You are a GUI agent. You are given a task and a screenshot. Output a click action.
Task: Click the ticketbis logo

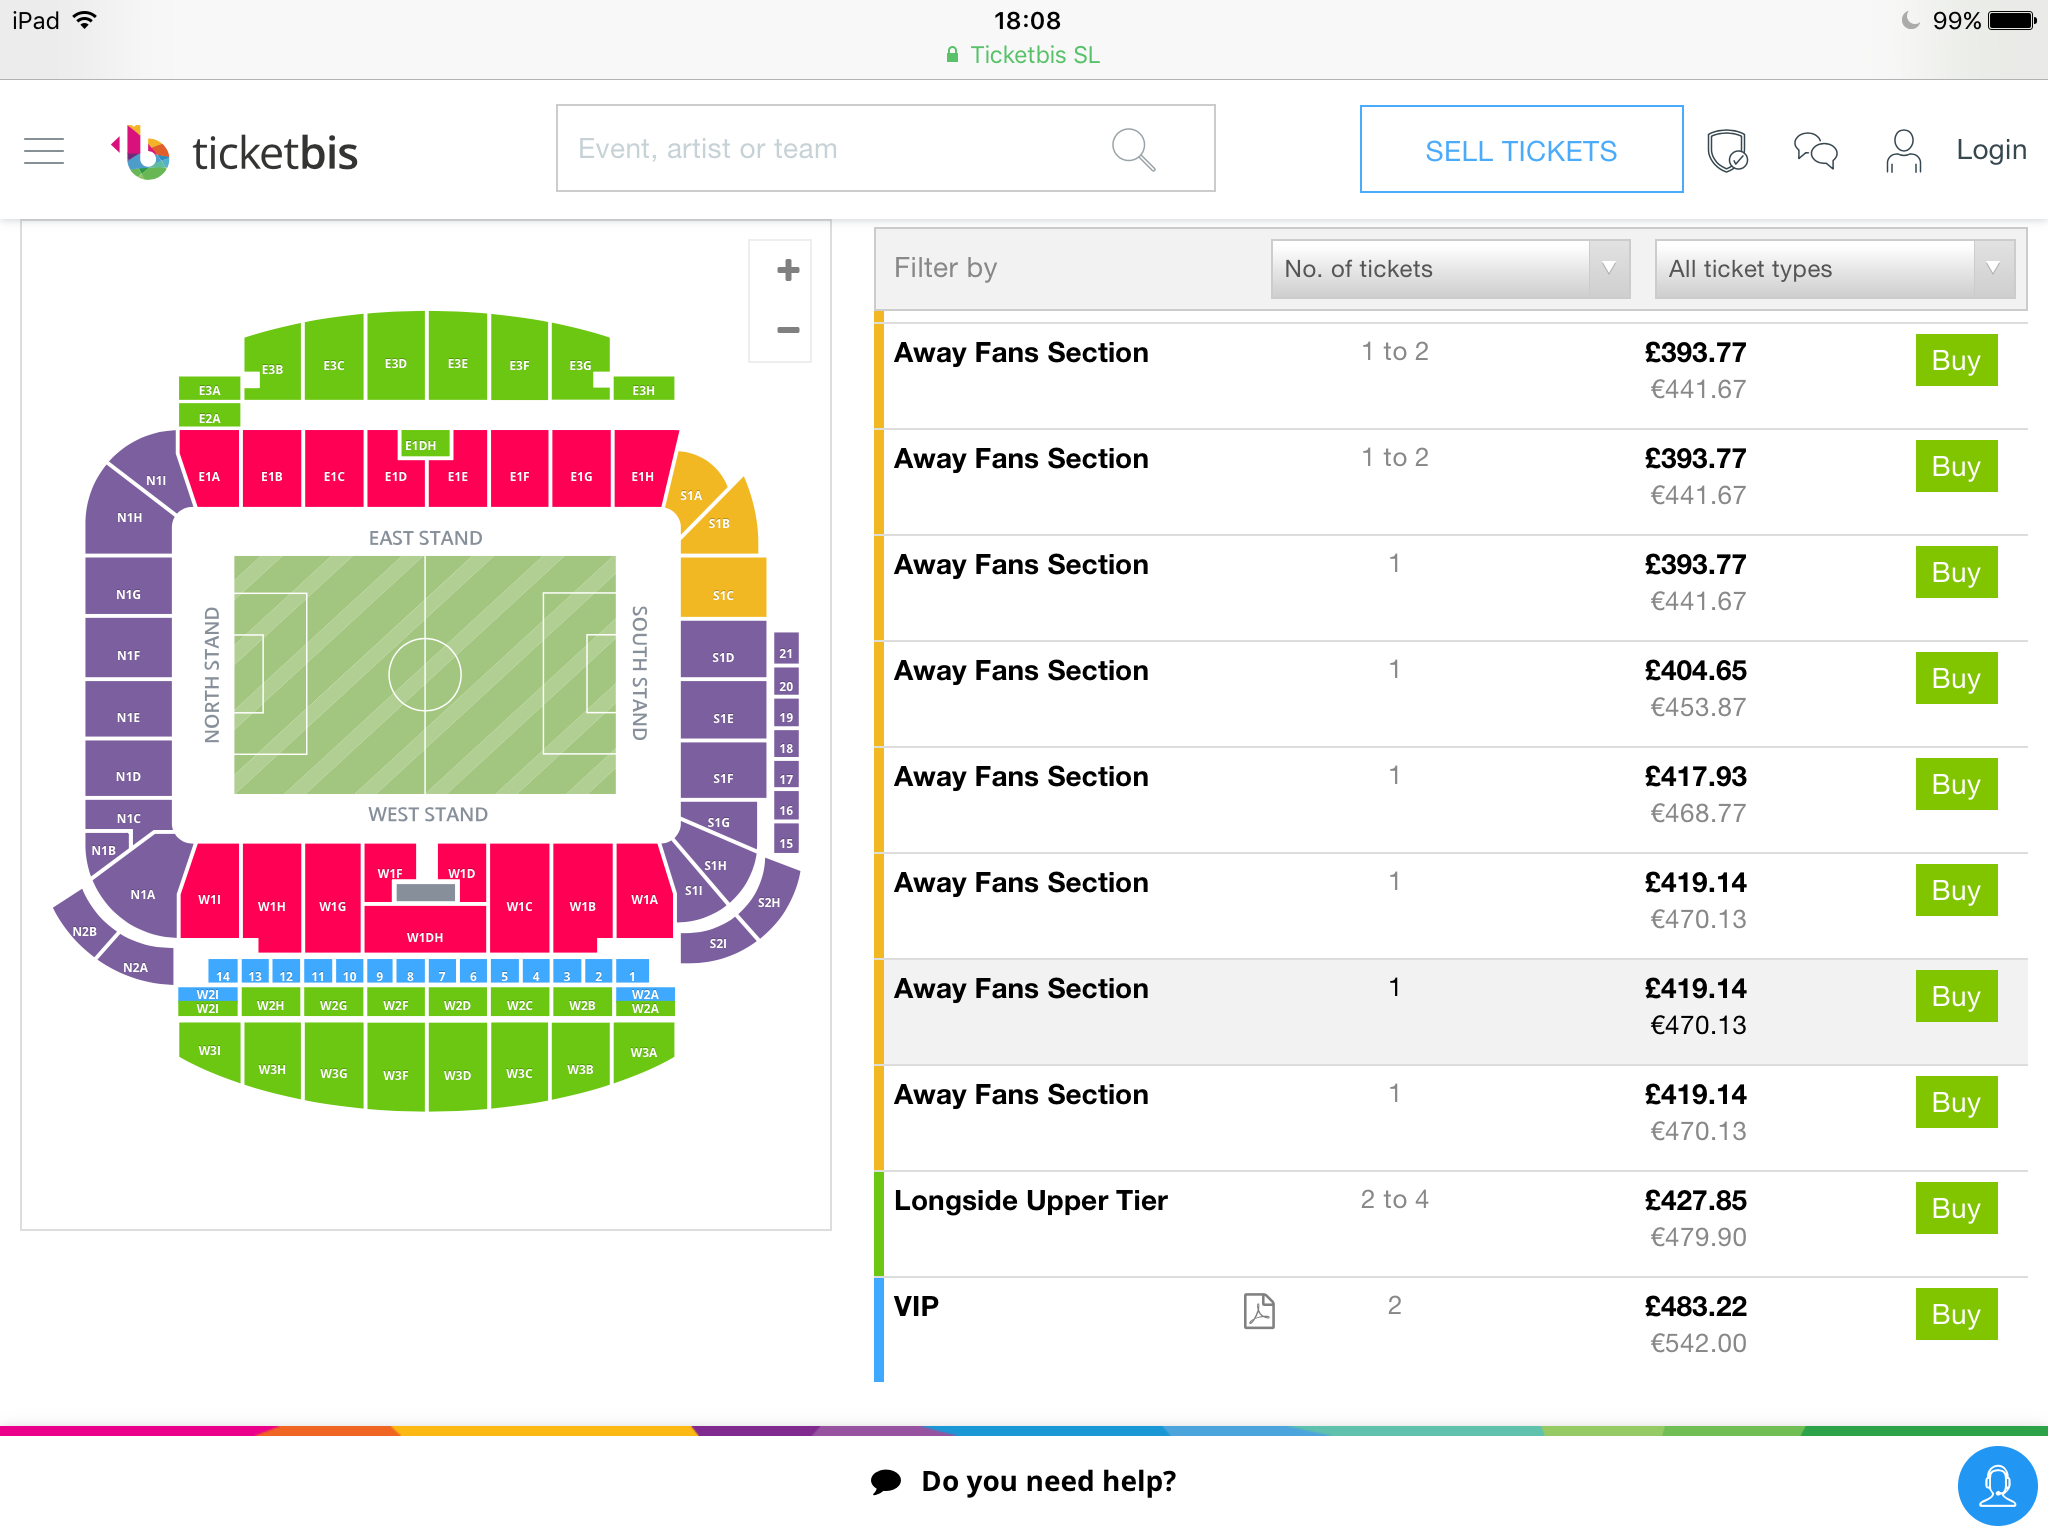click(x=234, y=152)
